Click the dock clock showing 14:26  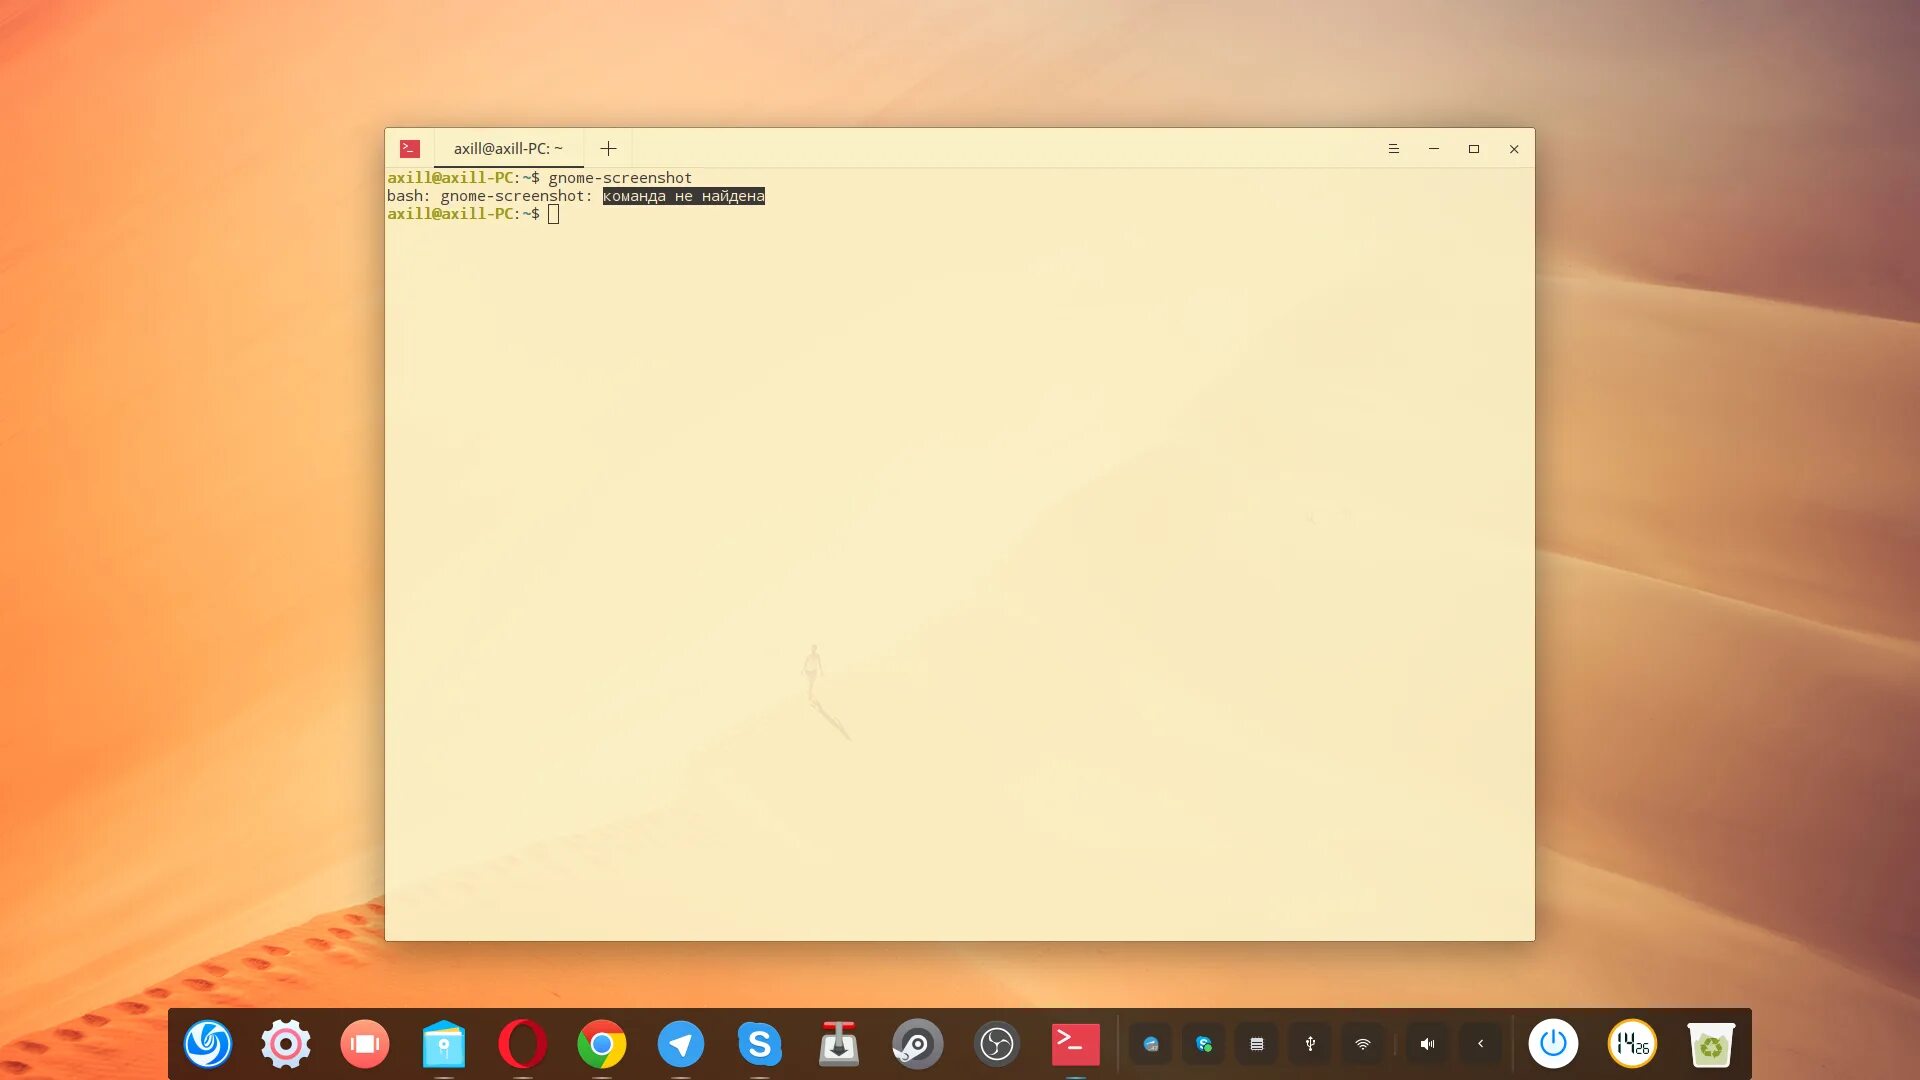(1632, 1044)
